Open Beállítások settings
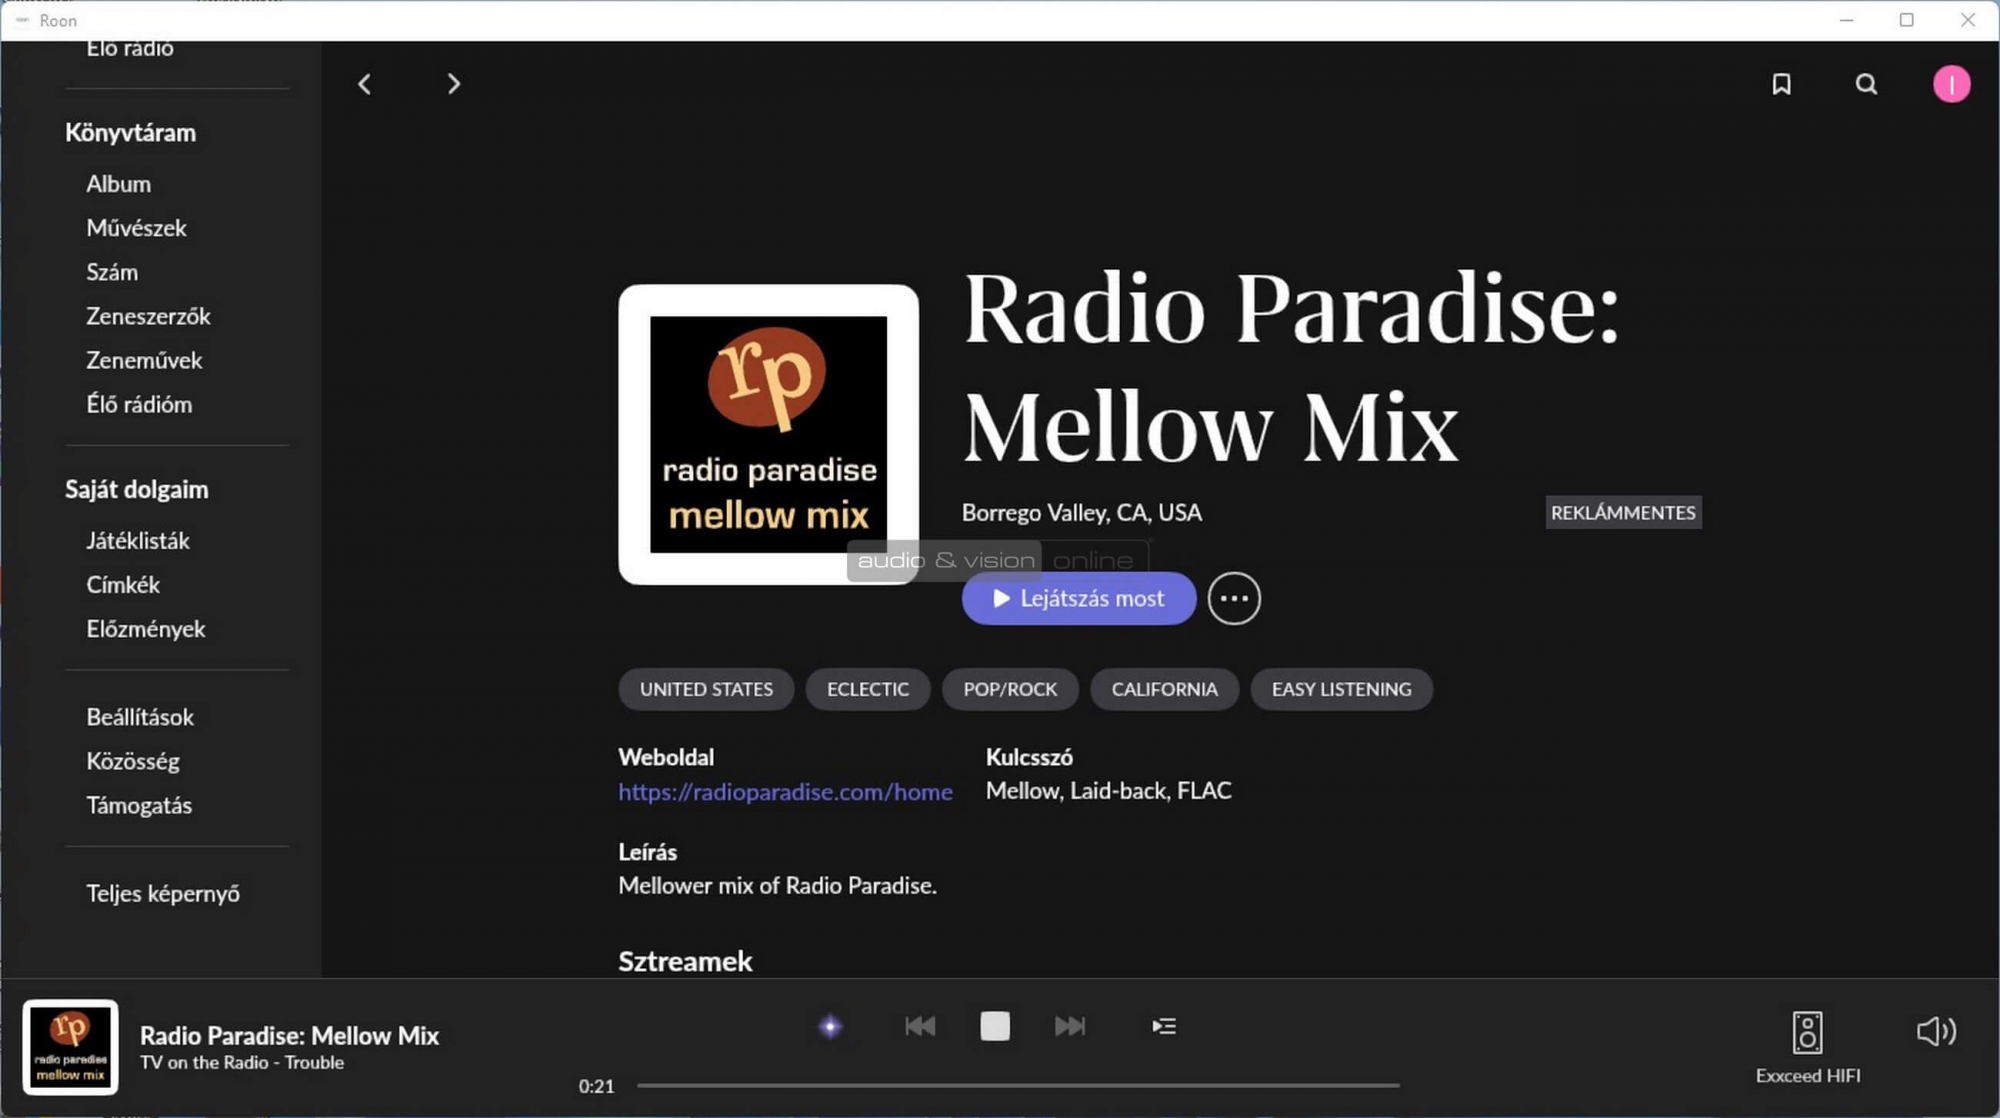2000x1118 pixels. (x=140, y=717)
